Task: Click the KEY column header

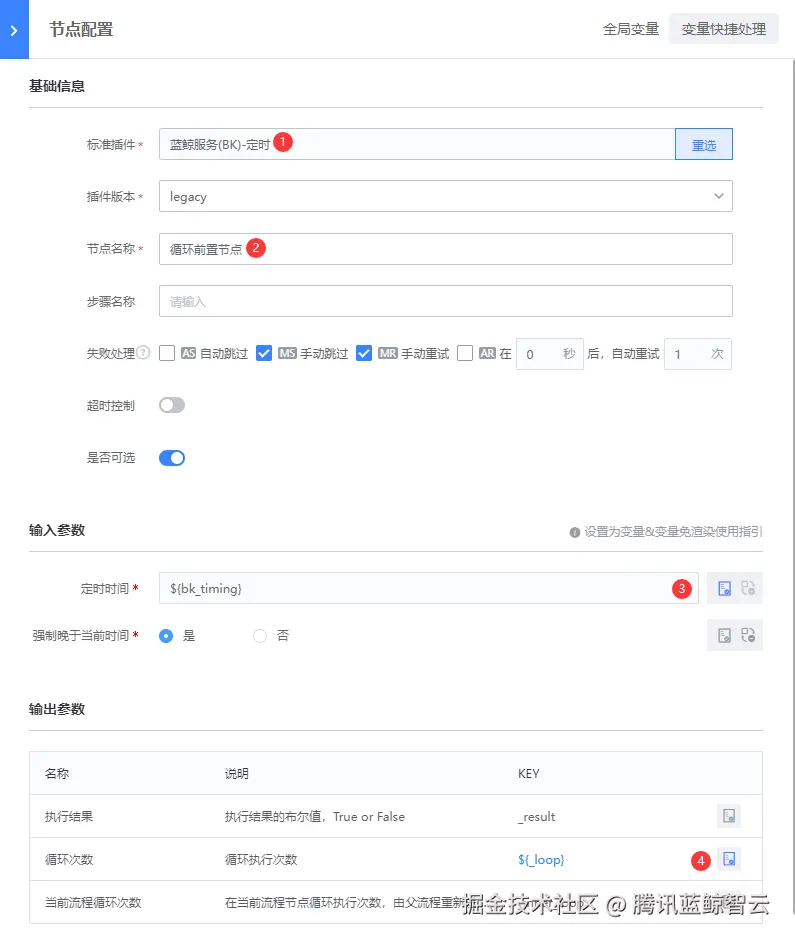Action: (529, 773)
